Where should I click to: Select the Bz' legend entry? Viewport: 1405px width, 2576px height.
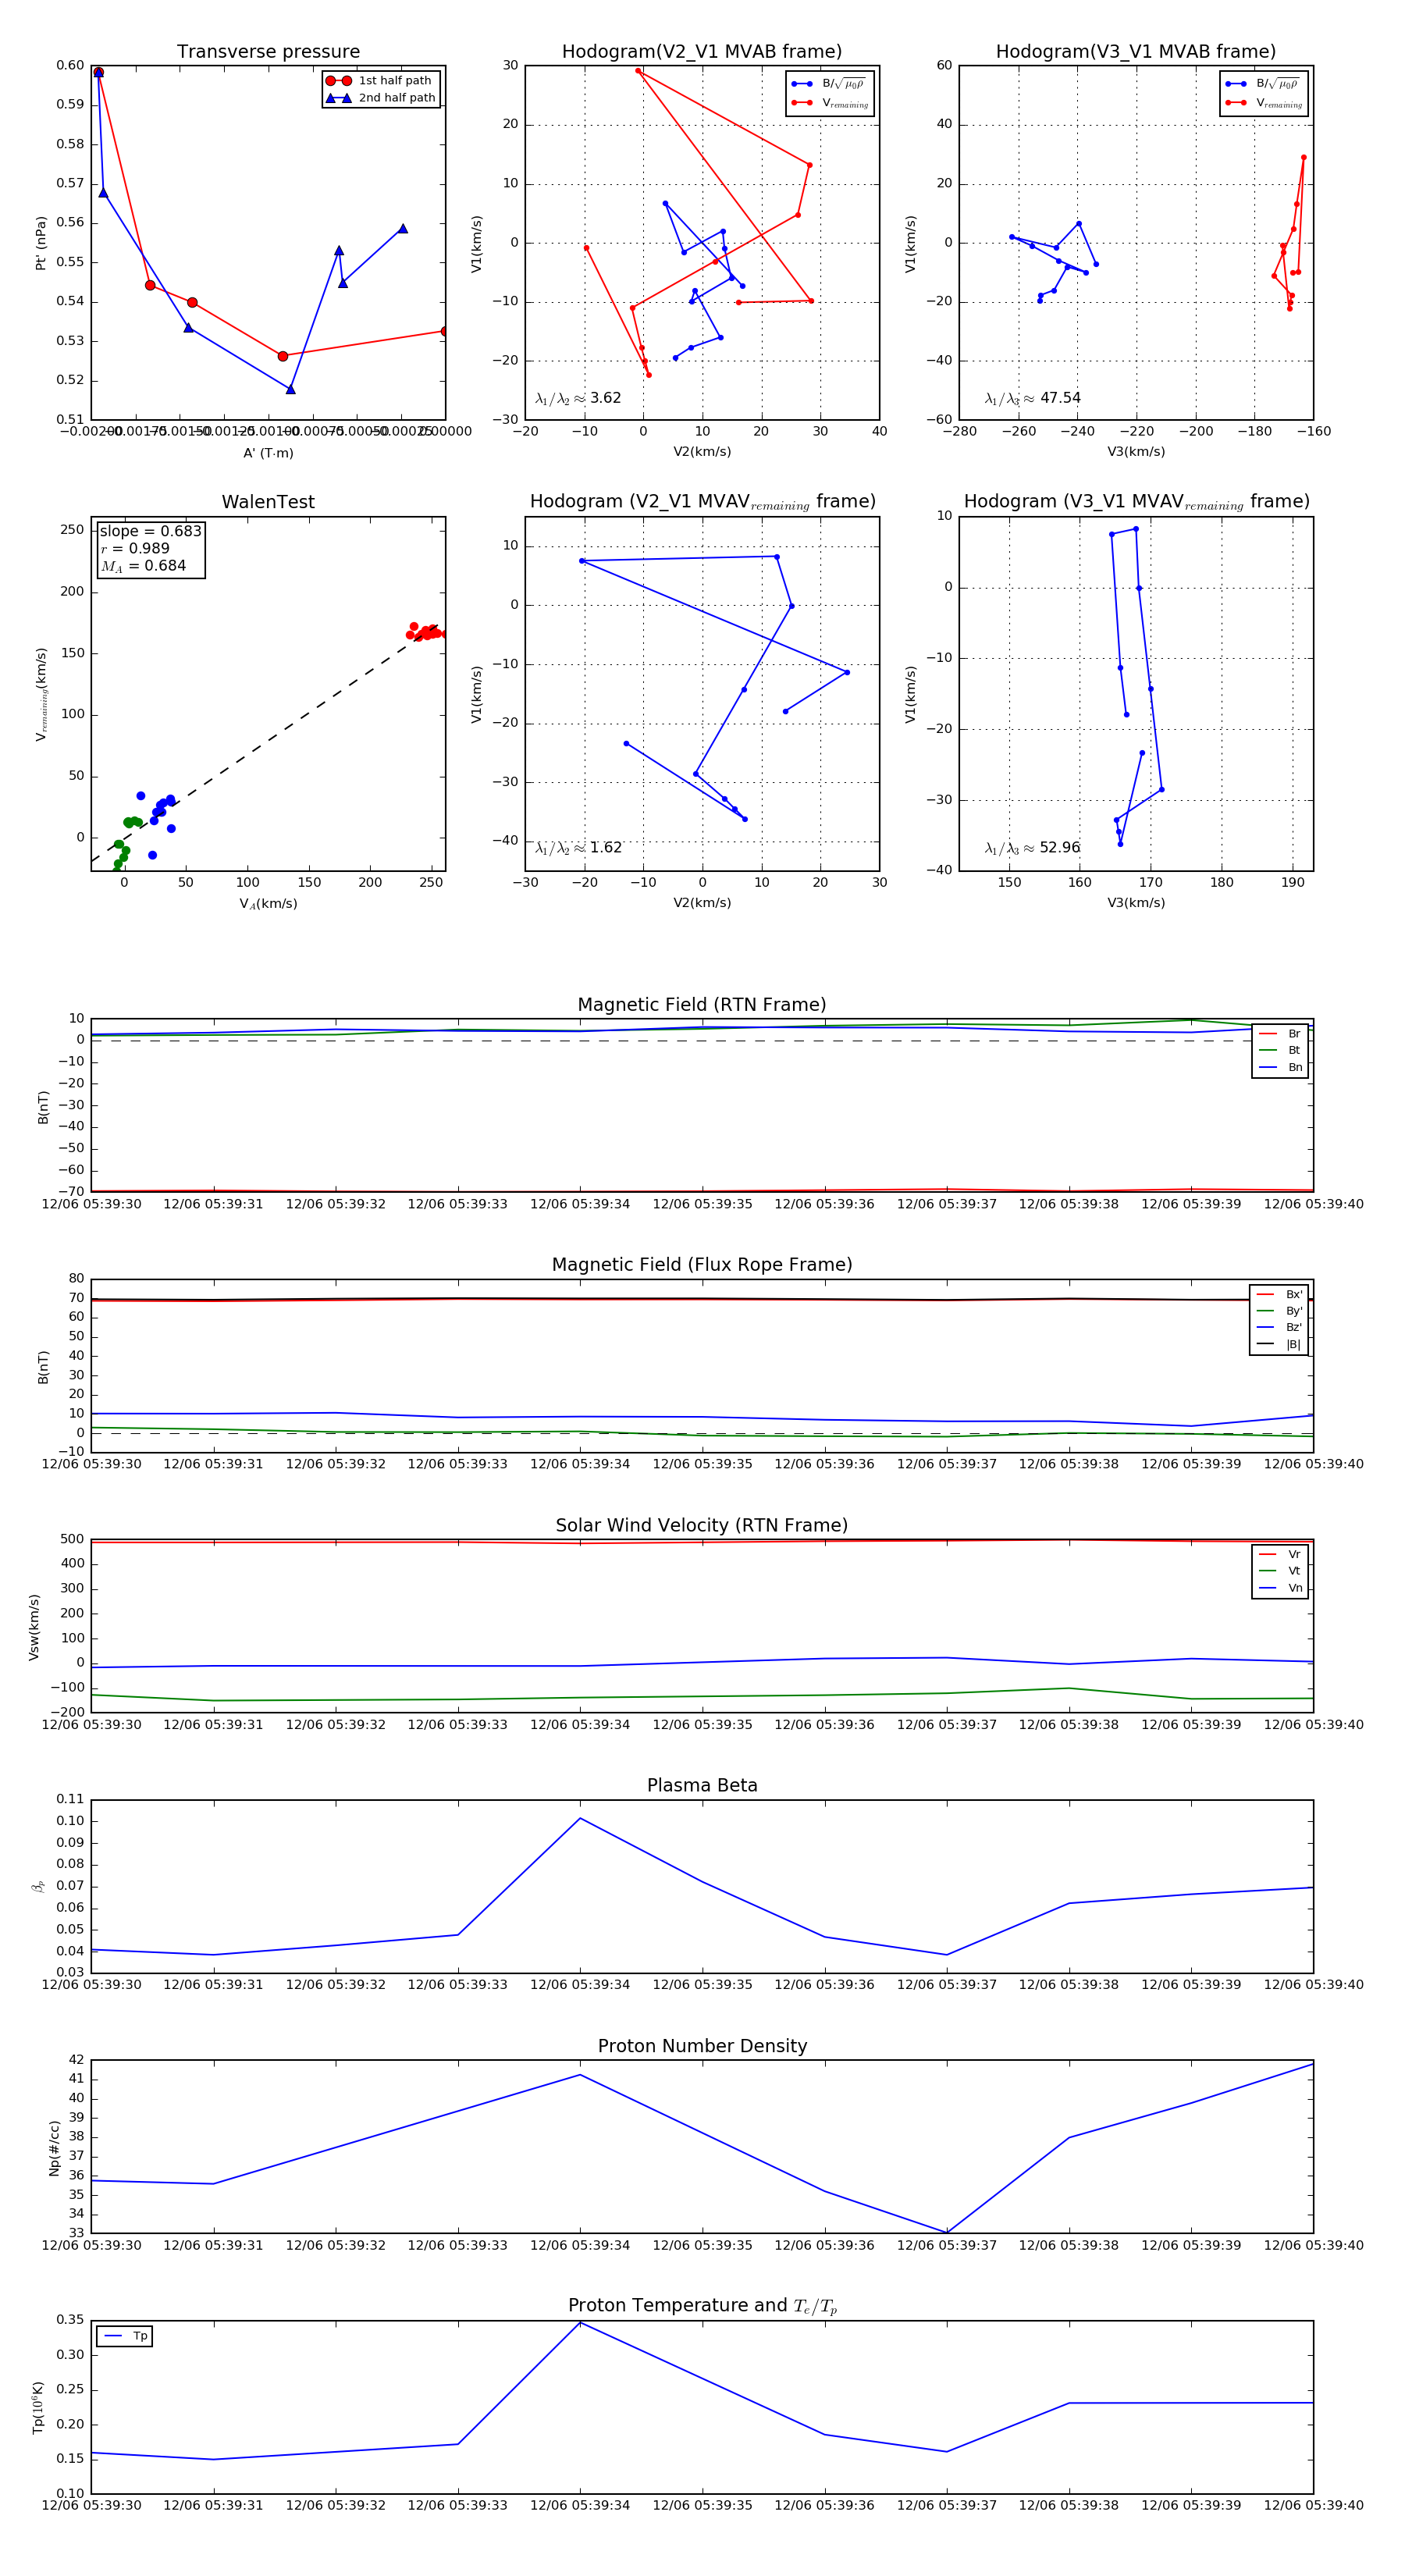(1279, 1327)
